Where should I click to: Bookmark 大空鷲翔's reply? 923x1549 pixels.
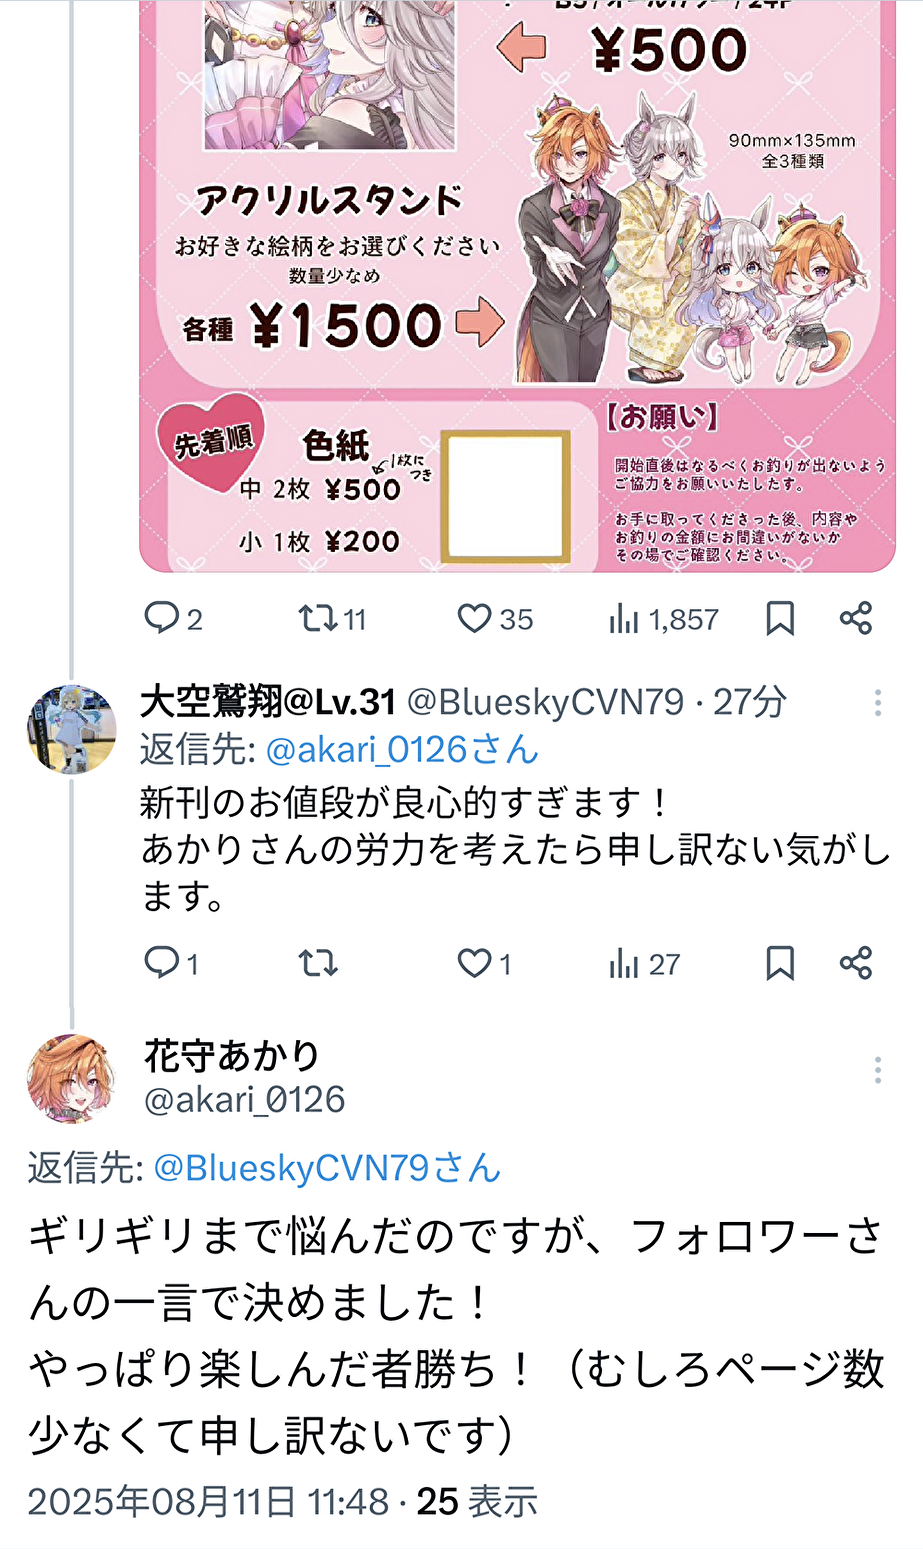[780, 964]
